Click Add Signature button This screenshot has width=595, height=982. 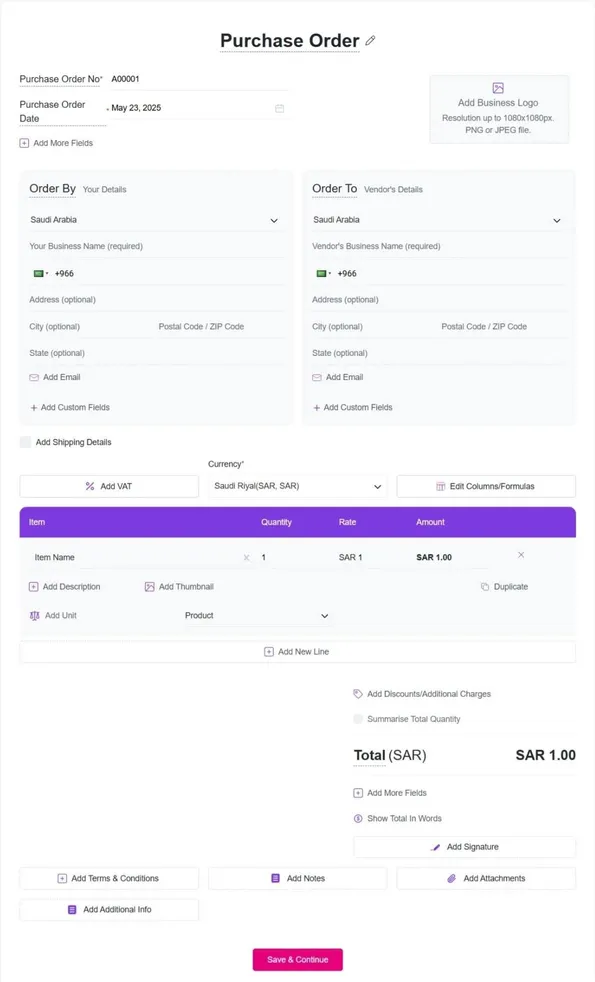[464, 847]
